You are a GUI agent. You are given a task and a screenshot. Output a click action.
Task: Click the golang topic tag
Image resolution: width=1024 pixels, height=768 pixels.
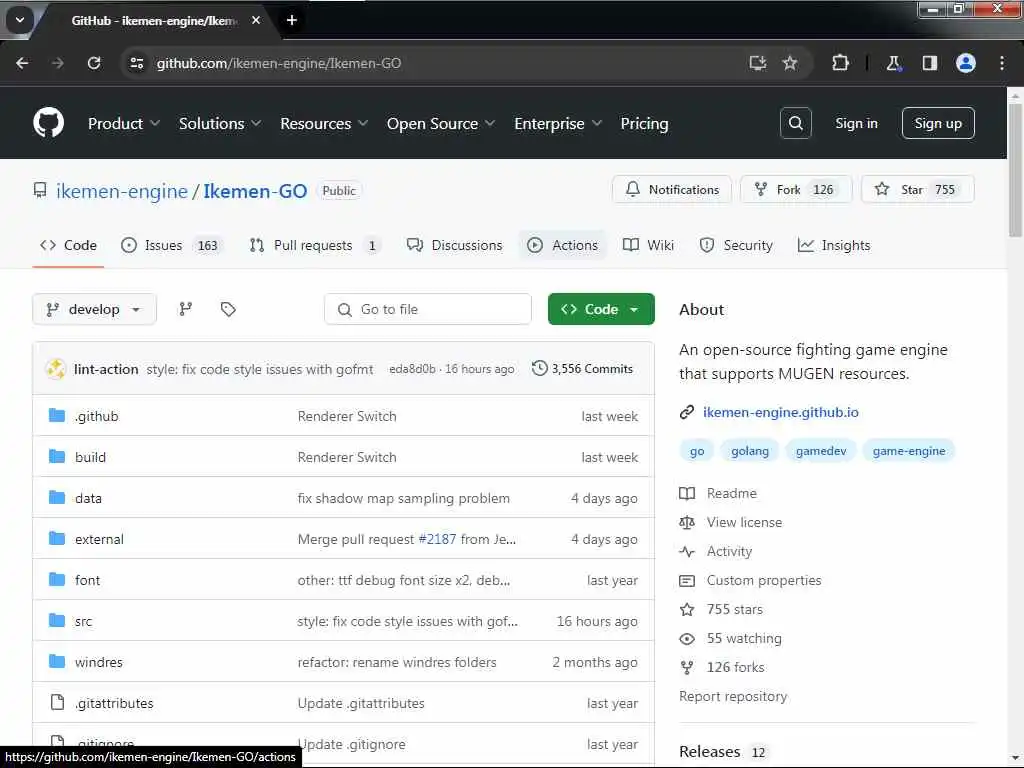tap(750, 451)
